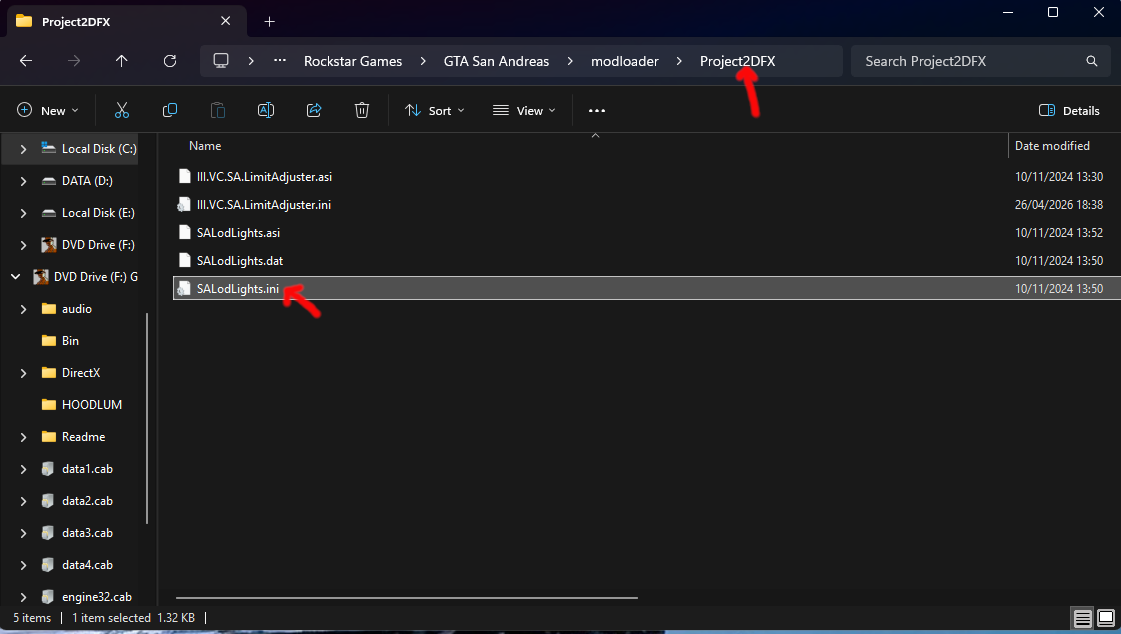Image resolution: width=1121 pixels, height=634 pixels.
Task: Open the Sort dropdown
Action: tap(435, 110)
